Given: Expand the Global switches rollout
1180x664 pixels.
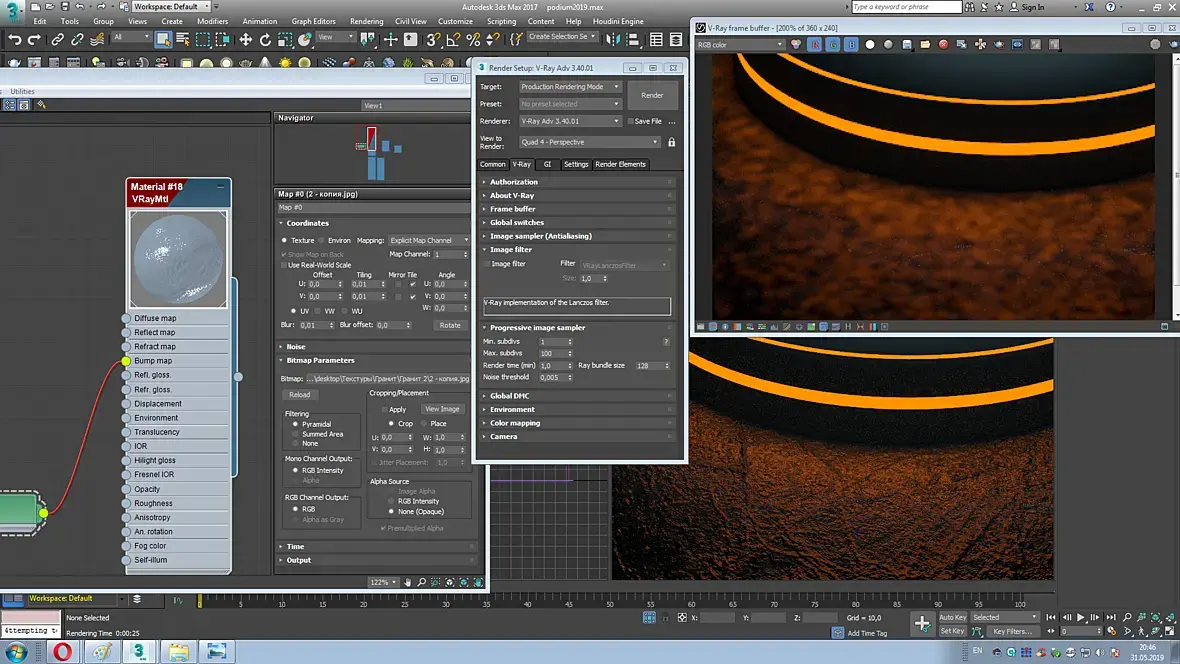Looking at the screenshot, I should pos(517,222).
